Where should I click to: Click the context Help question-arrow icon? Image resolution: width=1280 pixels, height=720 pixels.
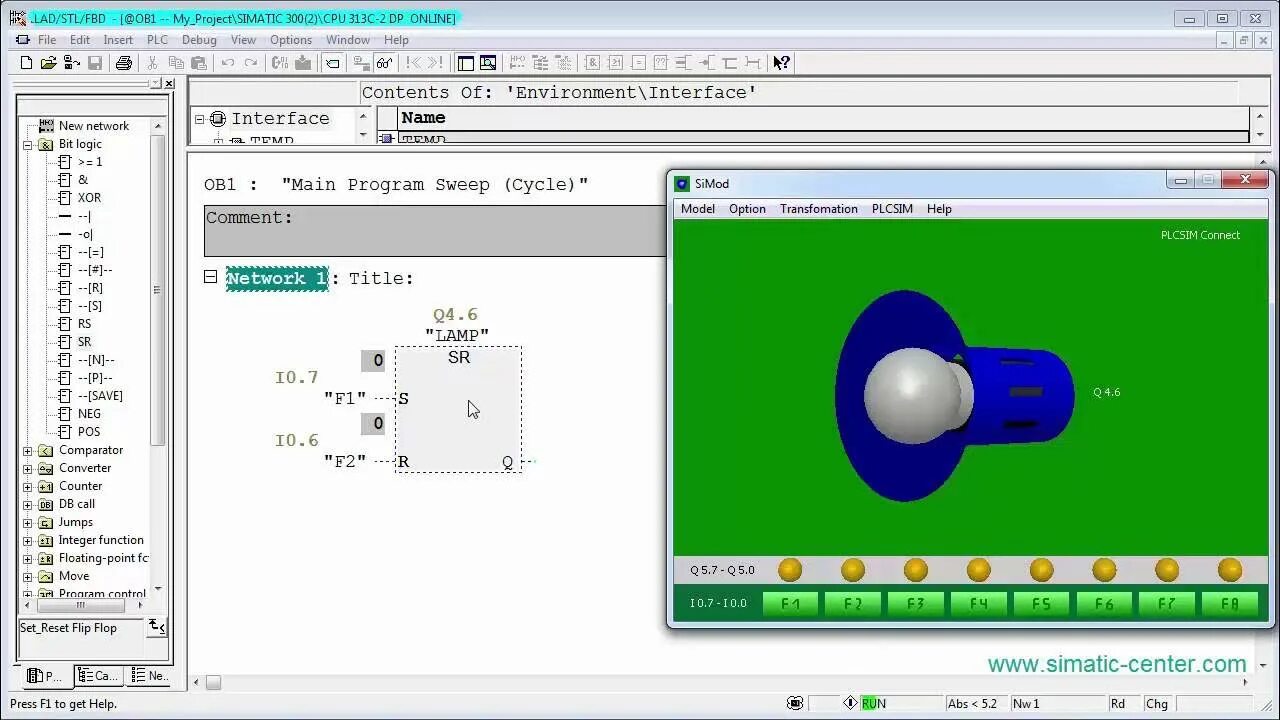pyautogui.click(x=782, y=63)
